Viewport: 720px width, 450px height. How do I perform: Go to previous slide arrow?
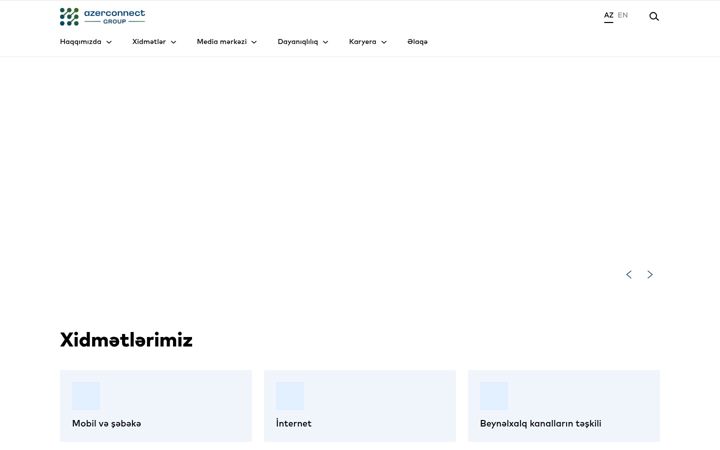point(629,275)
